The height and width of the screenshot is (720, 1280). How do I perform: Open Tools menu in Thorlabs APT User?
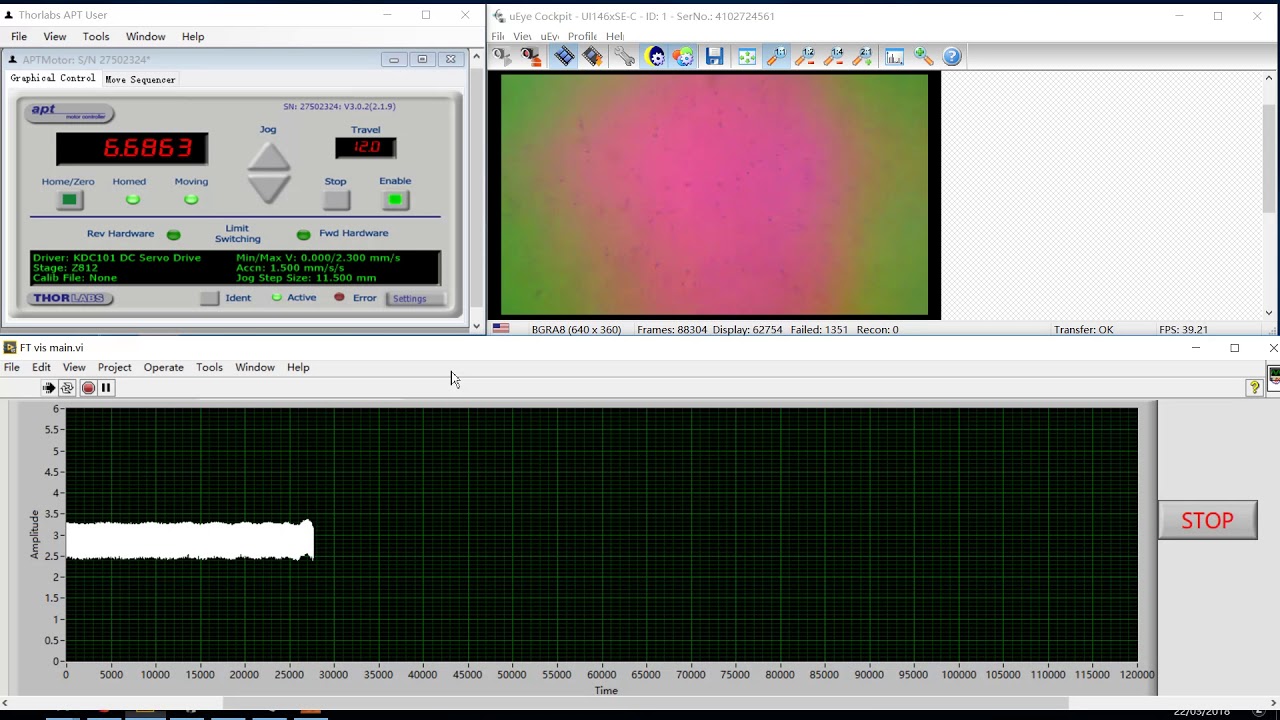click(x=96, y=37)
